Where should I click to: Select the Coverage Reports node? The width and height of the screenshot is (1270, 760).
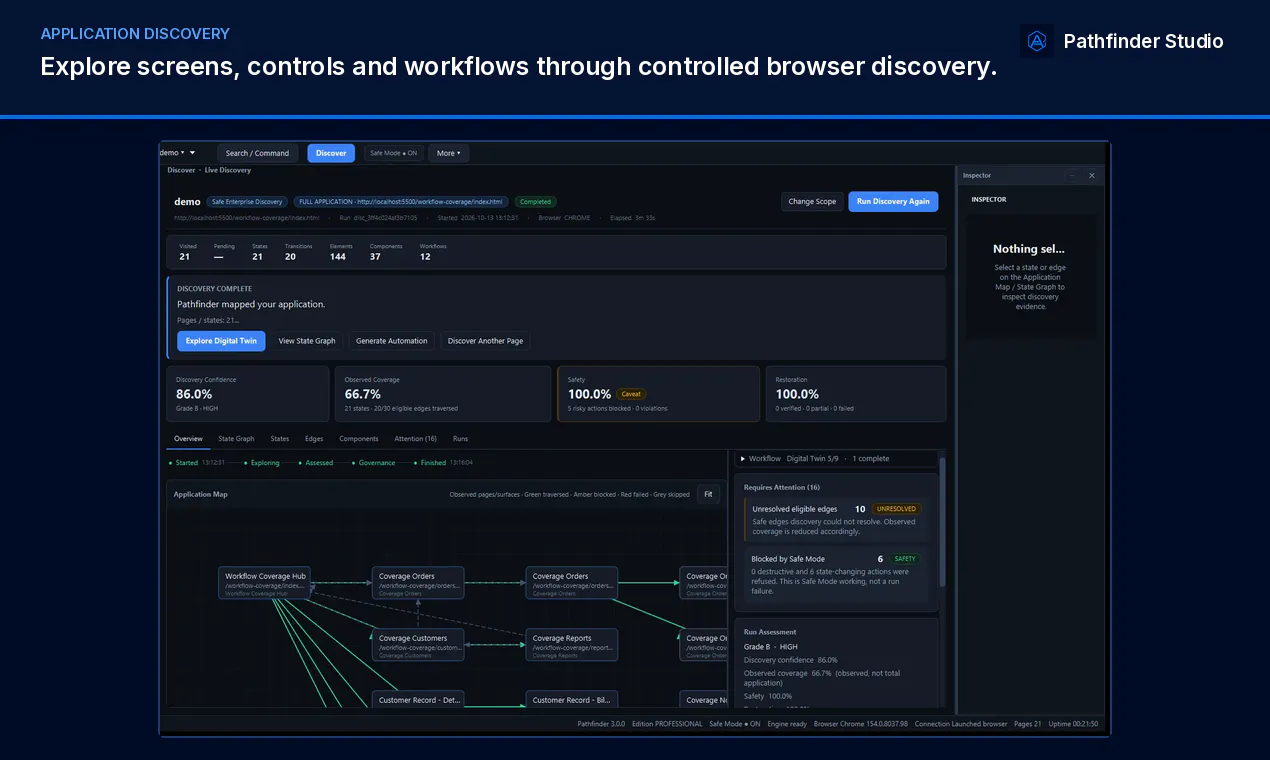(x=572, y=645)
